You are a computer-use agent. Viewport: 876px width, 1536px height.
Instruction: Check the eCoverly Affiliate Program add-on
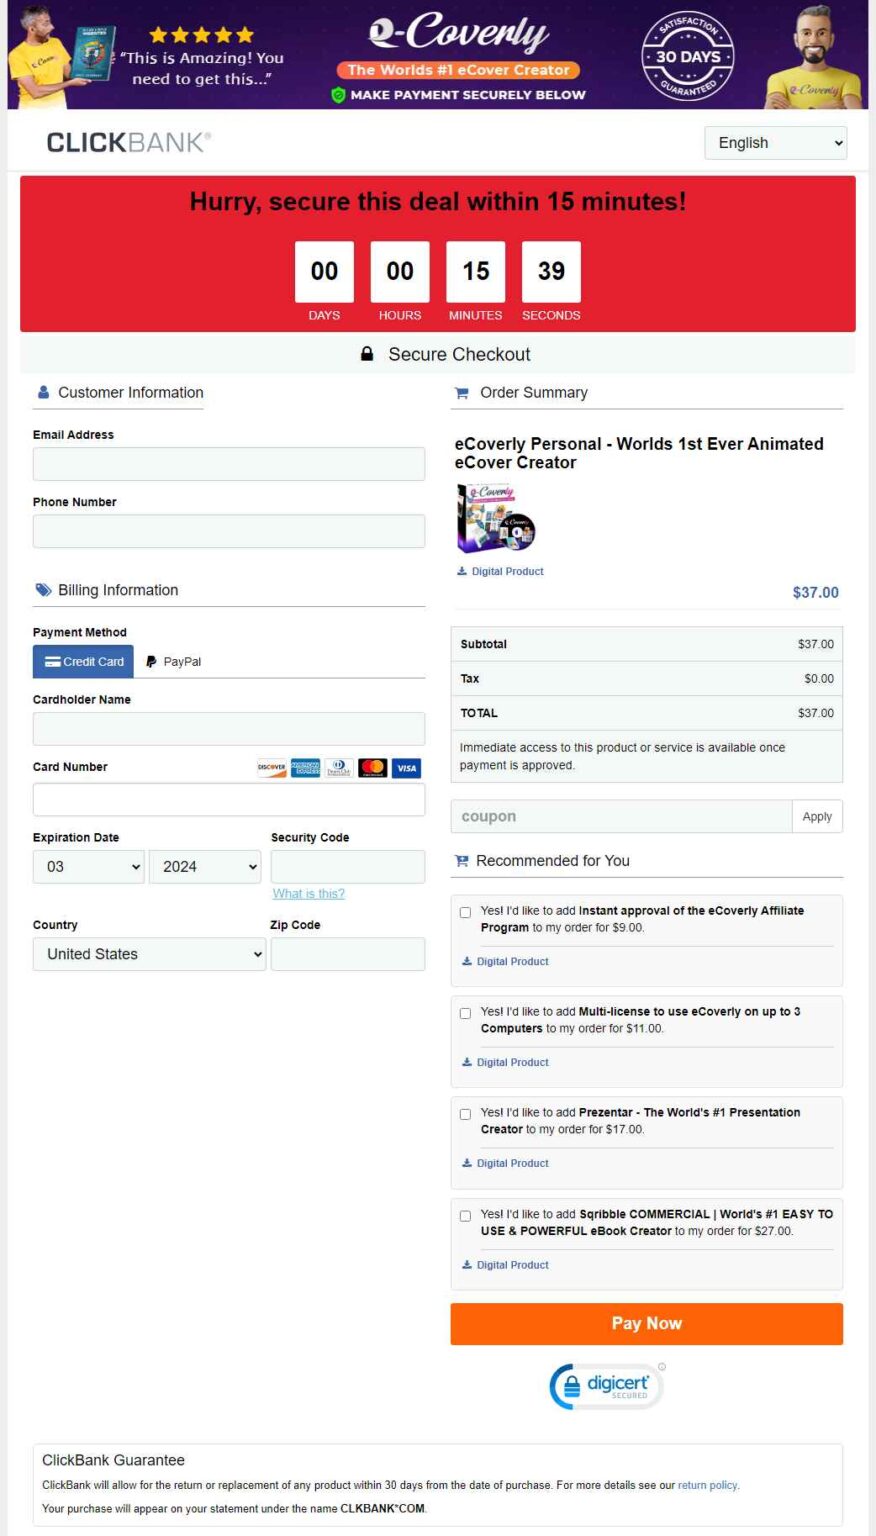465,912
